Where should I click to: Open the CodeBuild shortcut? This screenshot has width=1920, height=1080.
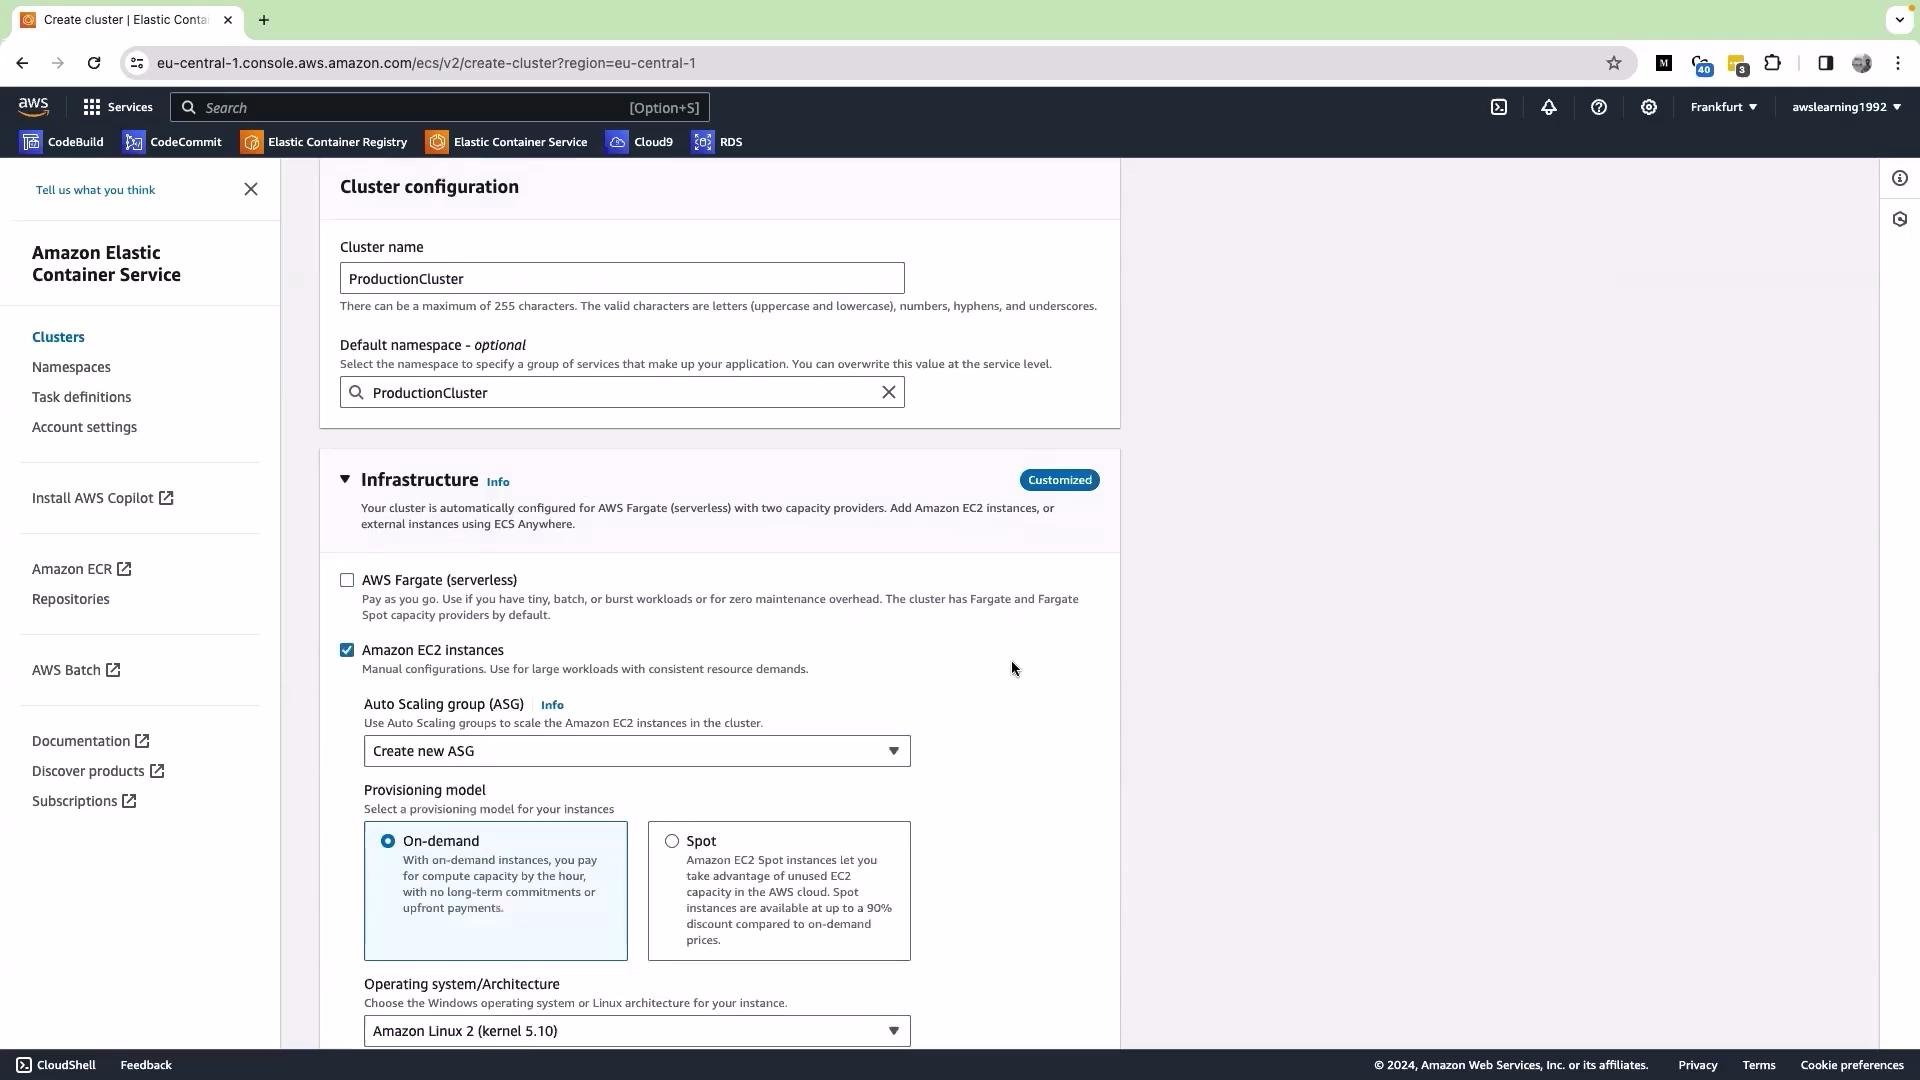coord(62,142)
